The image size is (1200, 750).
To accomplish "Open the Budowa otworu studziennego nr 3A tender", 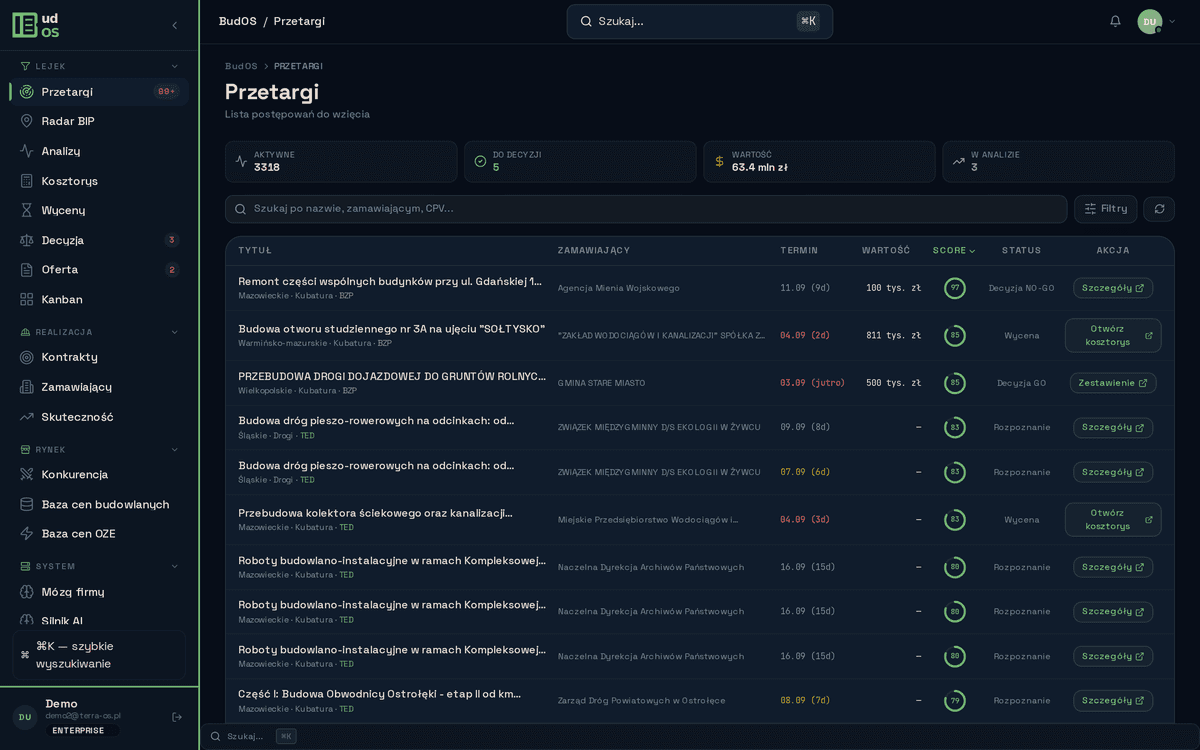I will pos(391,329).
